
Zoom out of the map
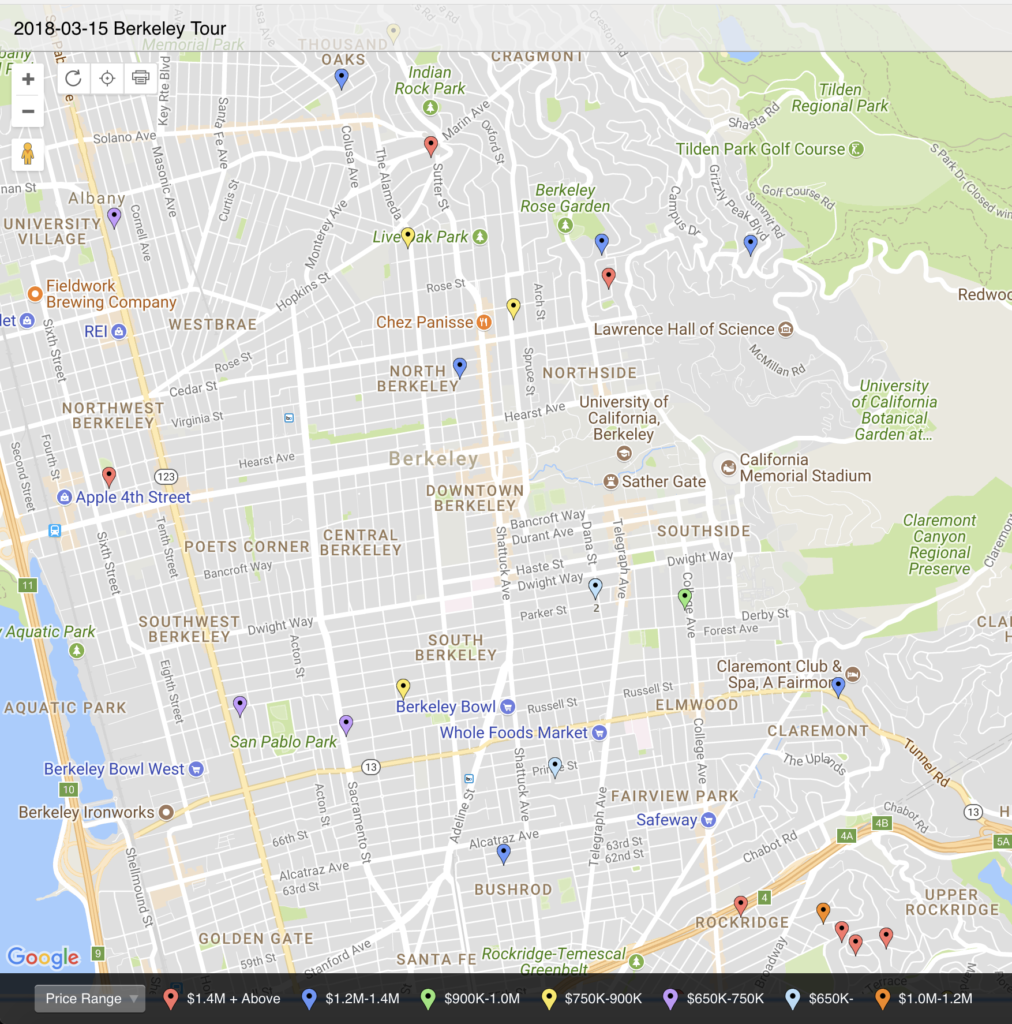pyautogui.click(x=28, y=111)
